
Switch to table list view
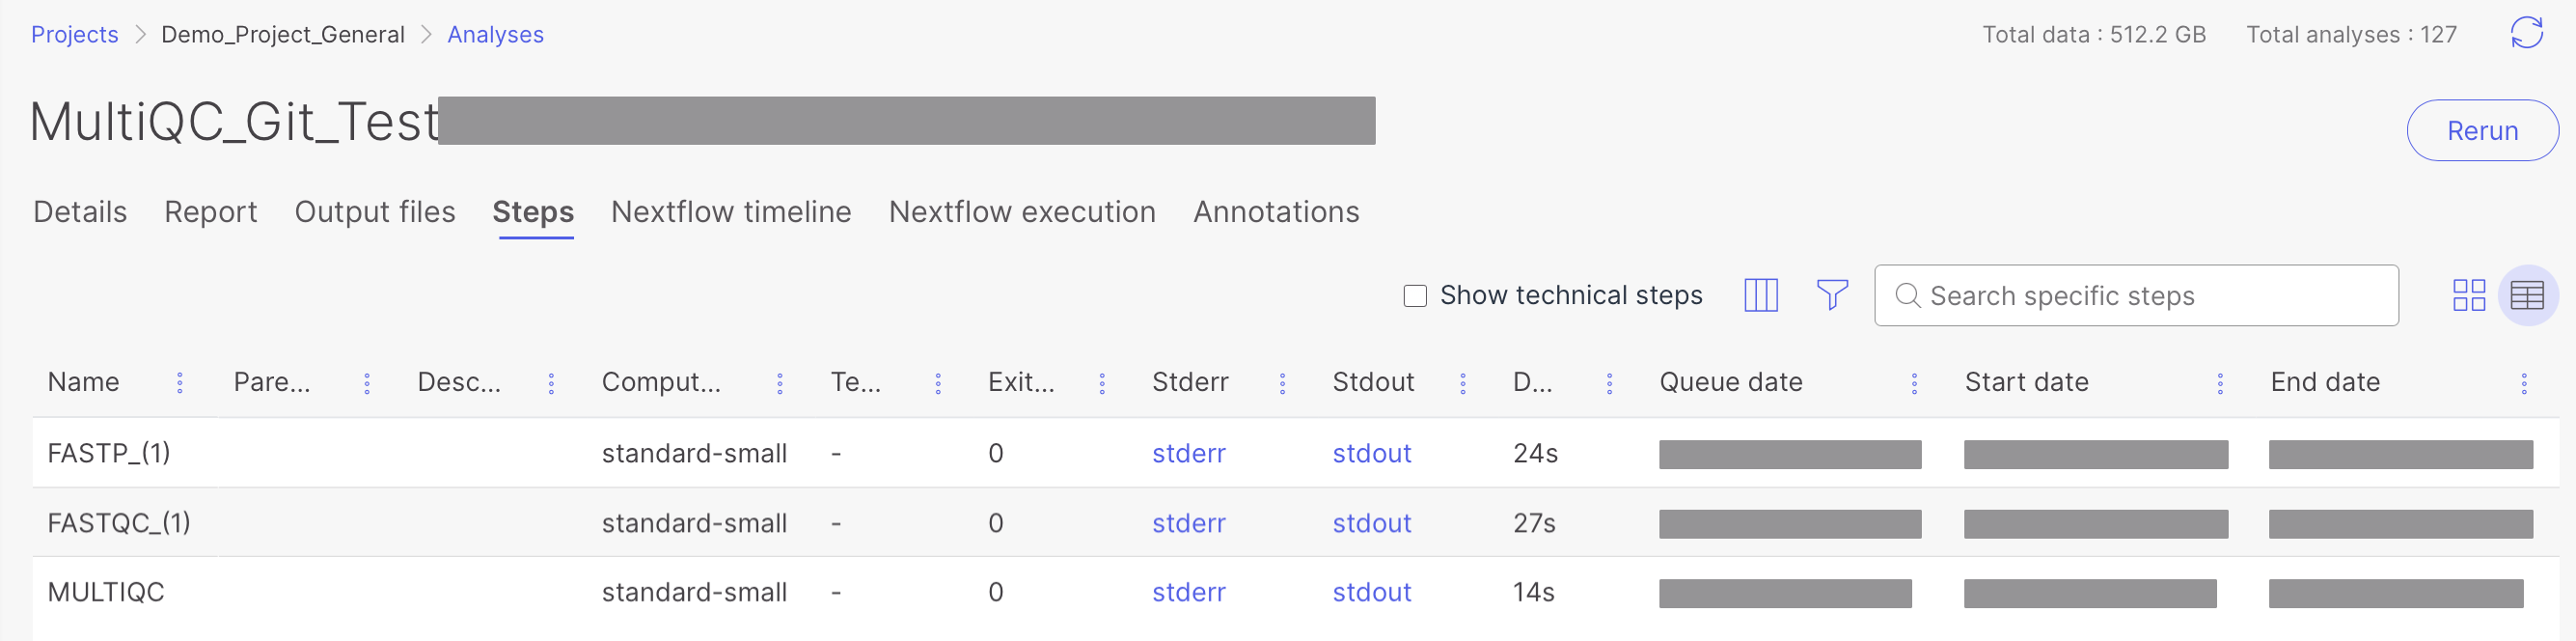pos(2526,295)
